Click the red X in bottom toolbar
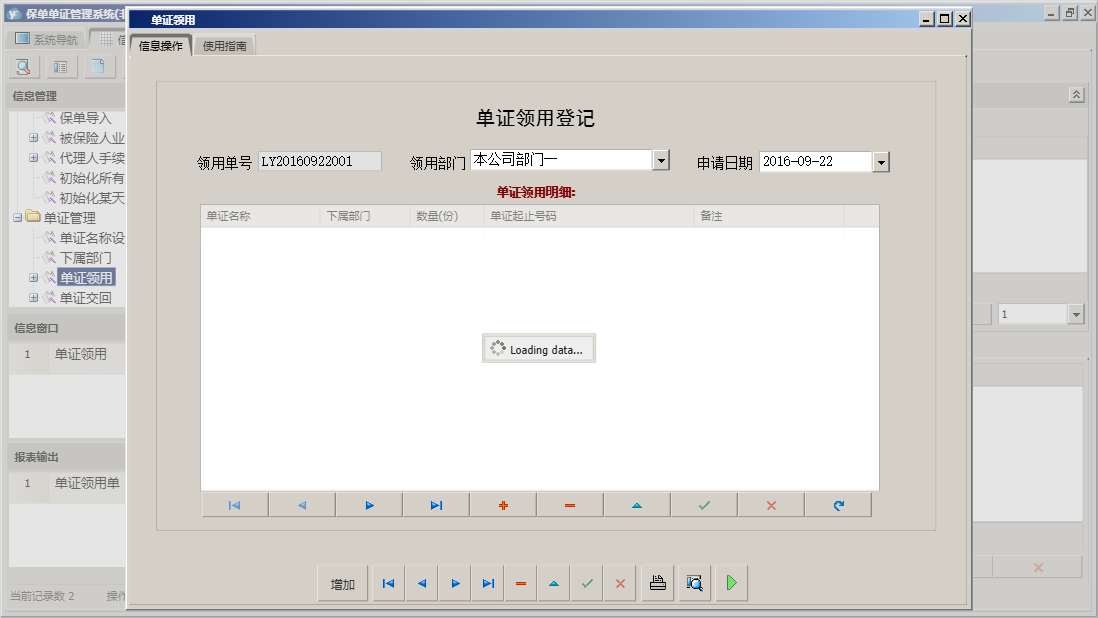Screen dimensions: 1098x618 tap(620, 583)
